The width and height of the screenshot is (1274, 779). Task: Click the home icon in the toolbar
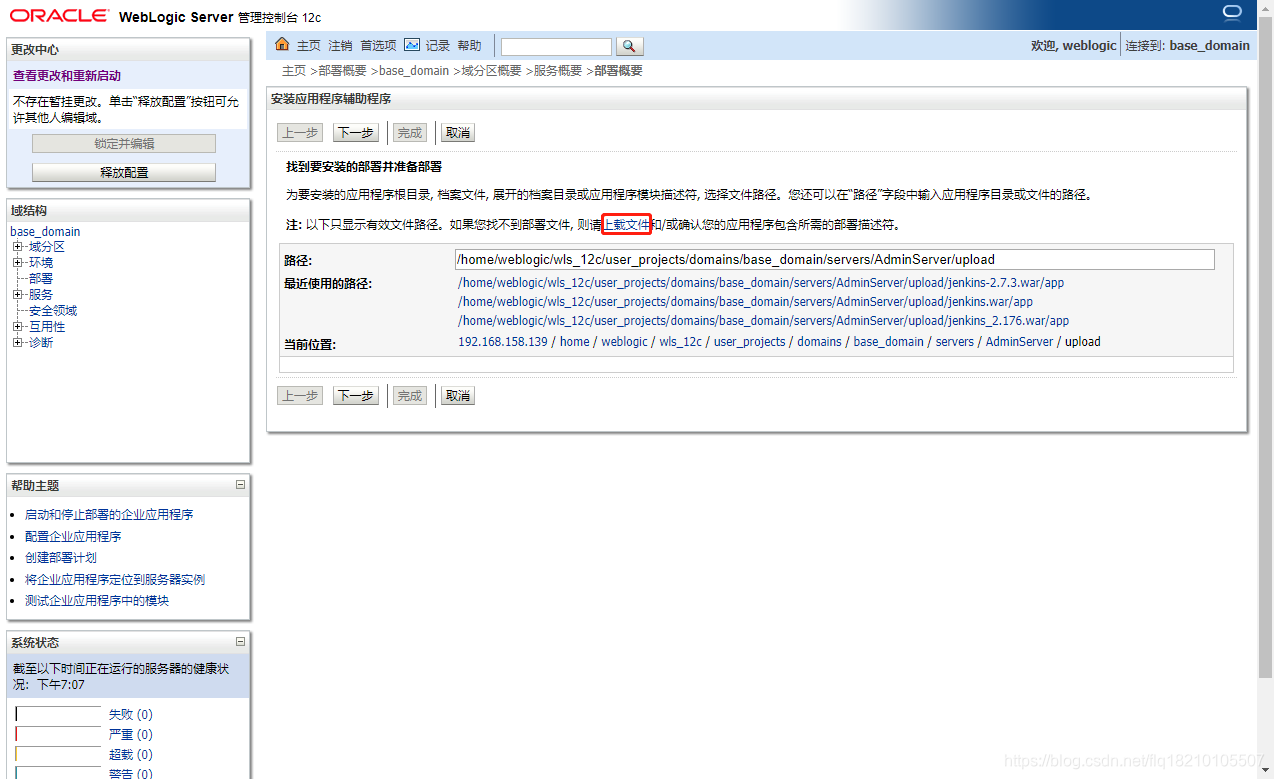point(283,44)
